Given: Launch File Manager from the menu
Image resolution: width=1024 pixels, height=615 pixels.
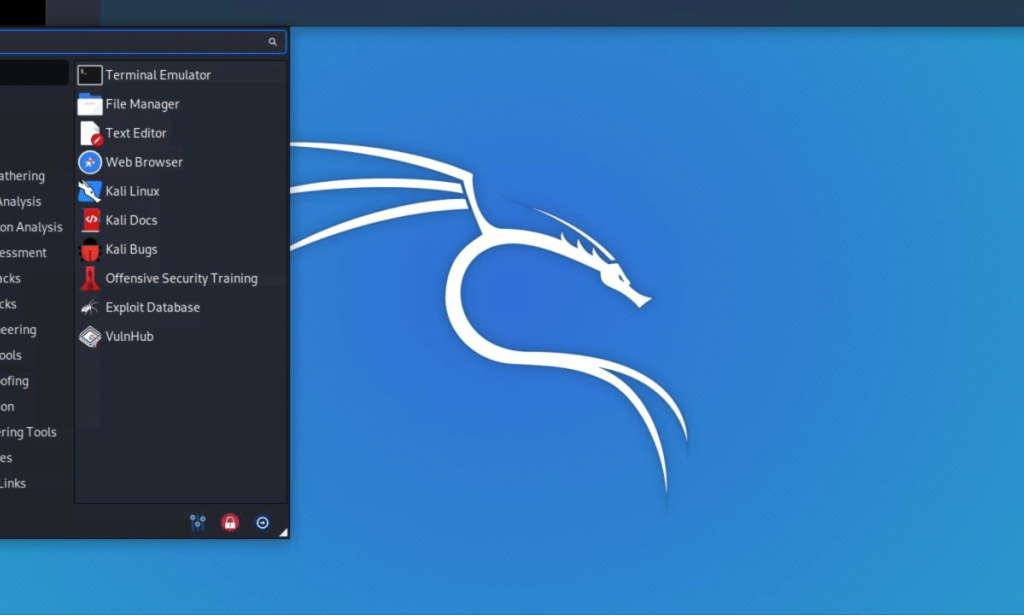Looking at the screenshot, I should pos(181,104).
